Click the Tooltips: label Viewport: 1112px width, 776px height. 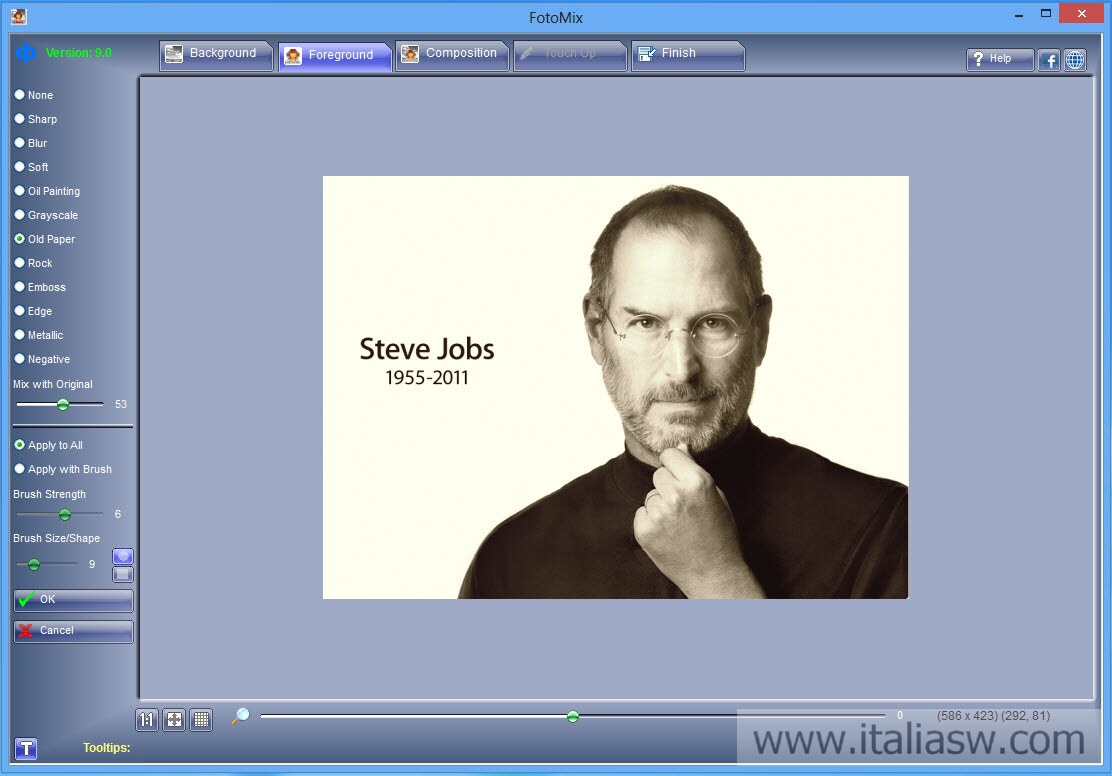[106, 748]
